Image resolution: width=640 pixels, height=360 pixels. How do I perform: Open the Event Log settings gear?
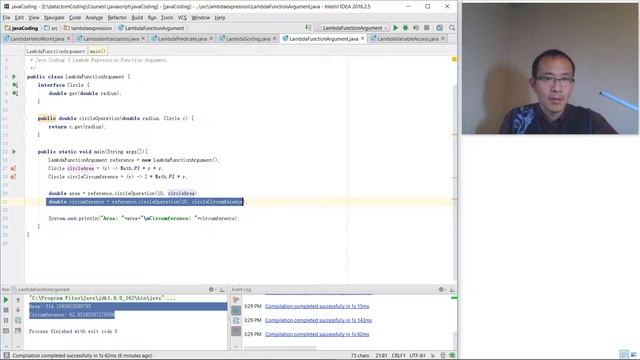(442, 289)
